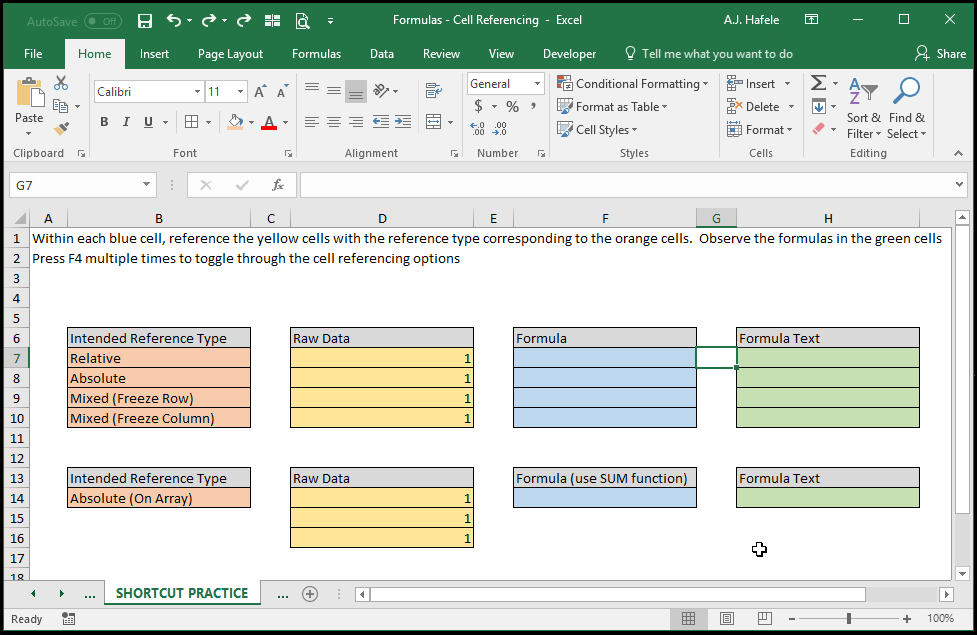The height and width of the screenshot is (635, 977).
Task: Click the Print Preview icon in title bar
Action: tap(302, 21)
